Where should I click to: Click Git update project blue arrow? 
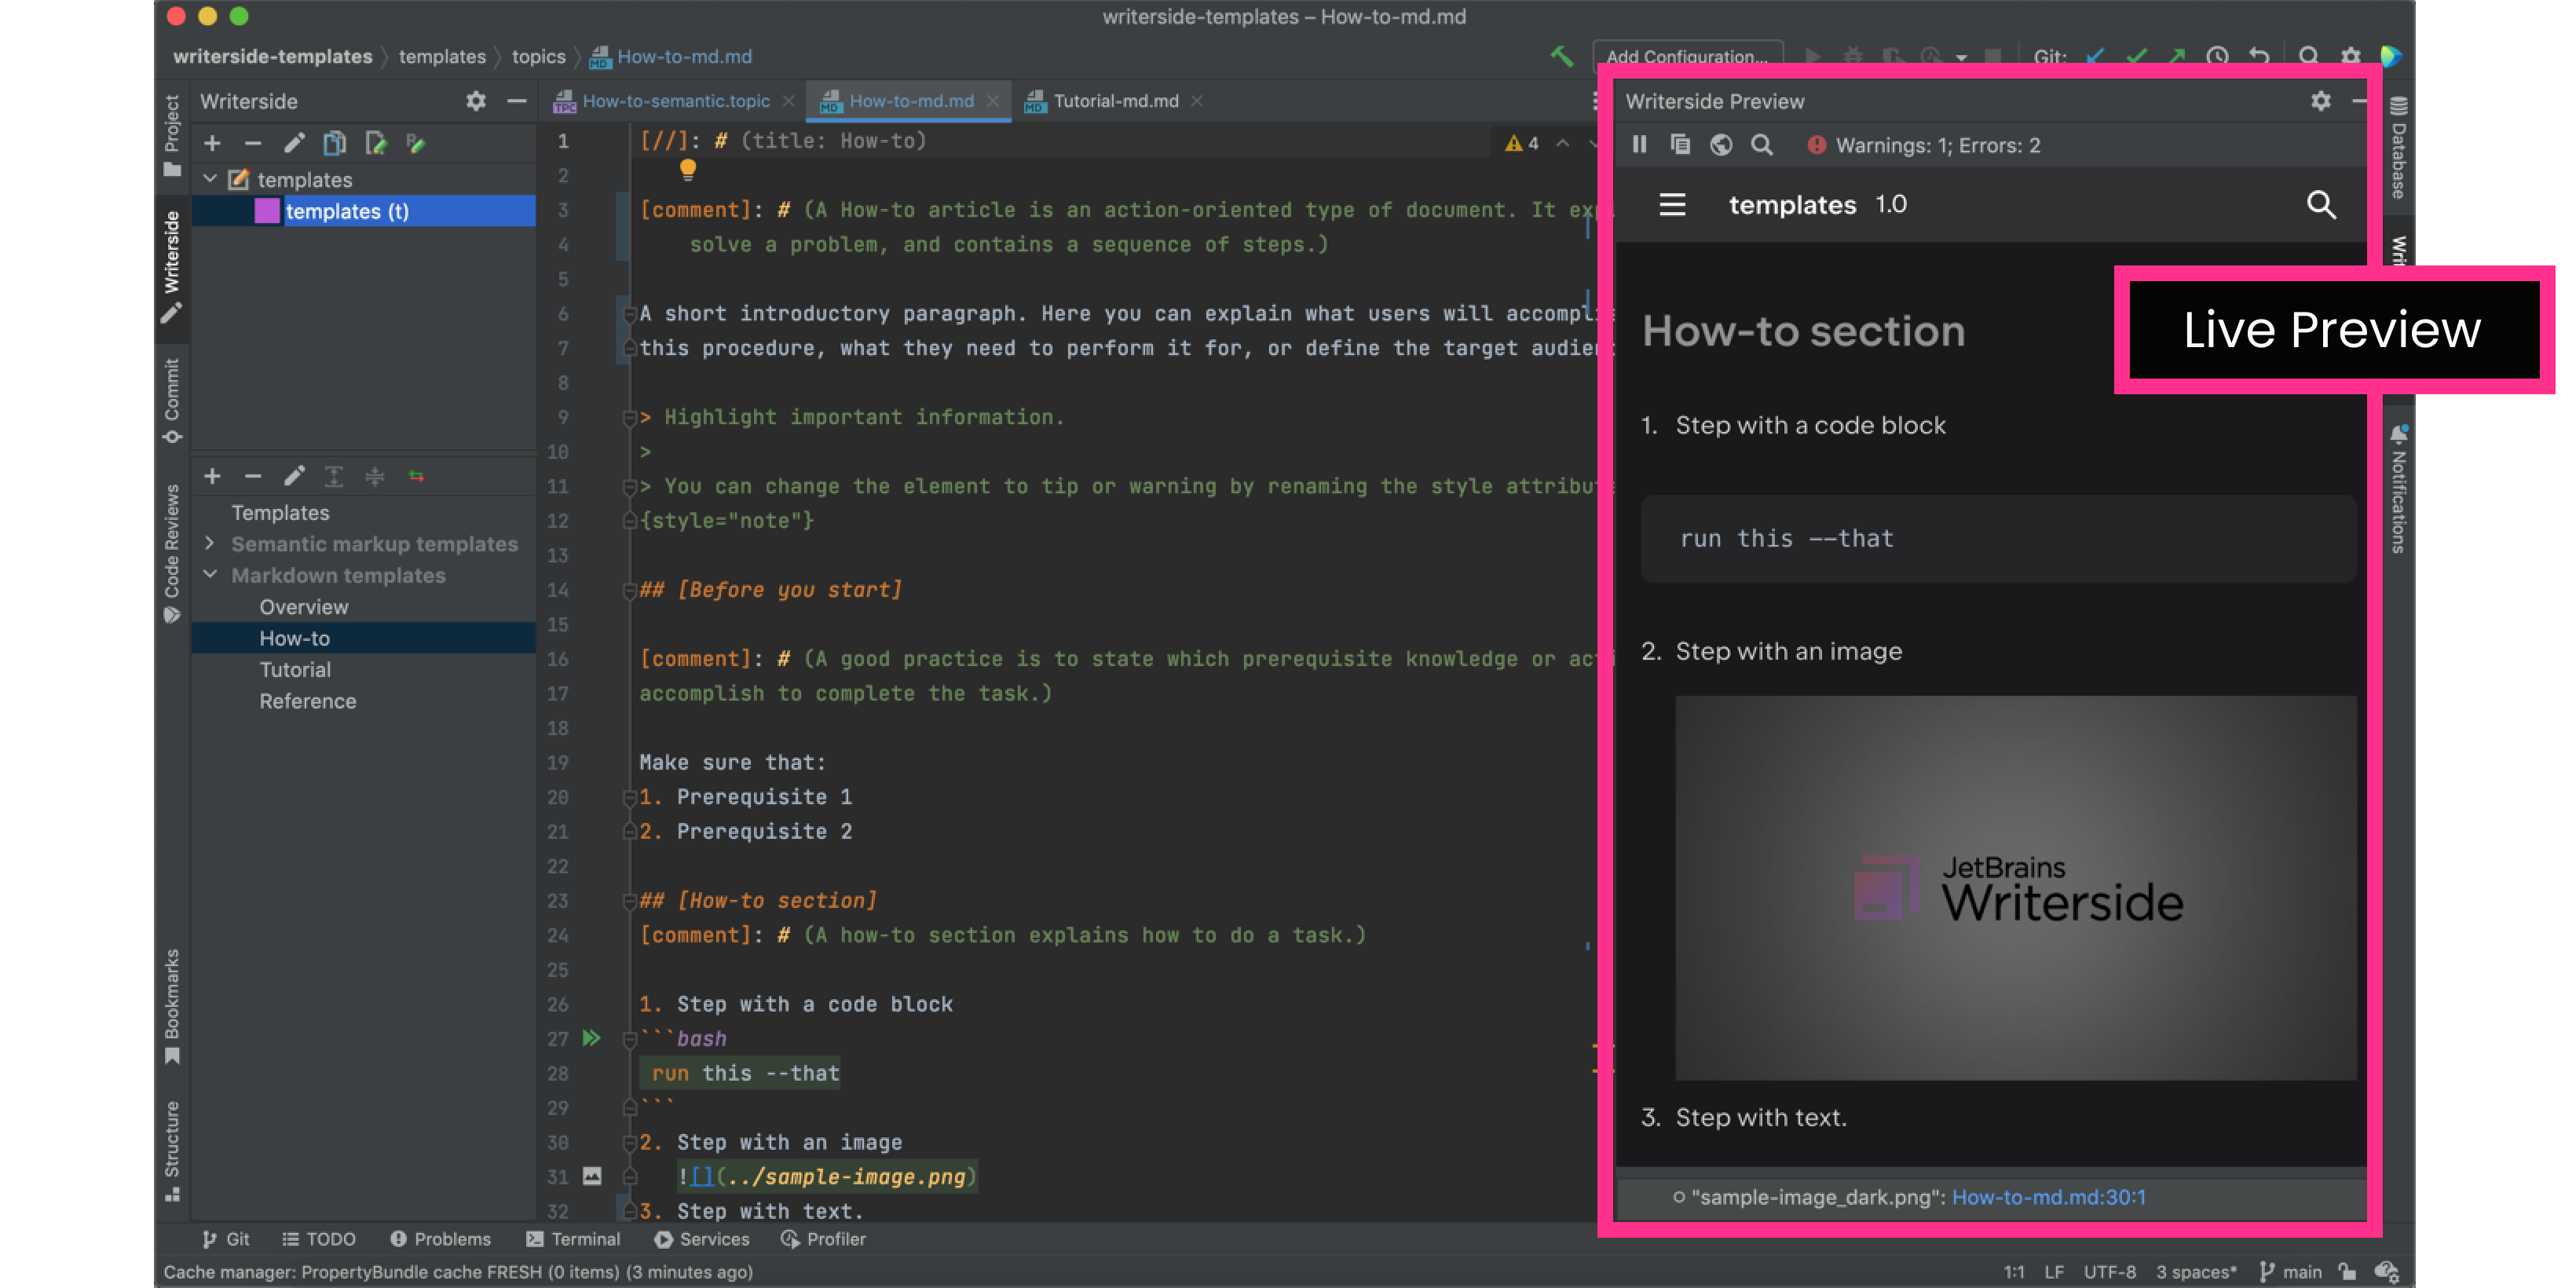2095,56
